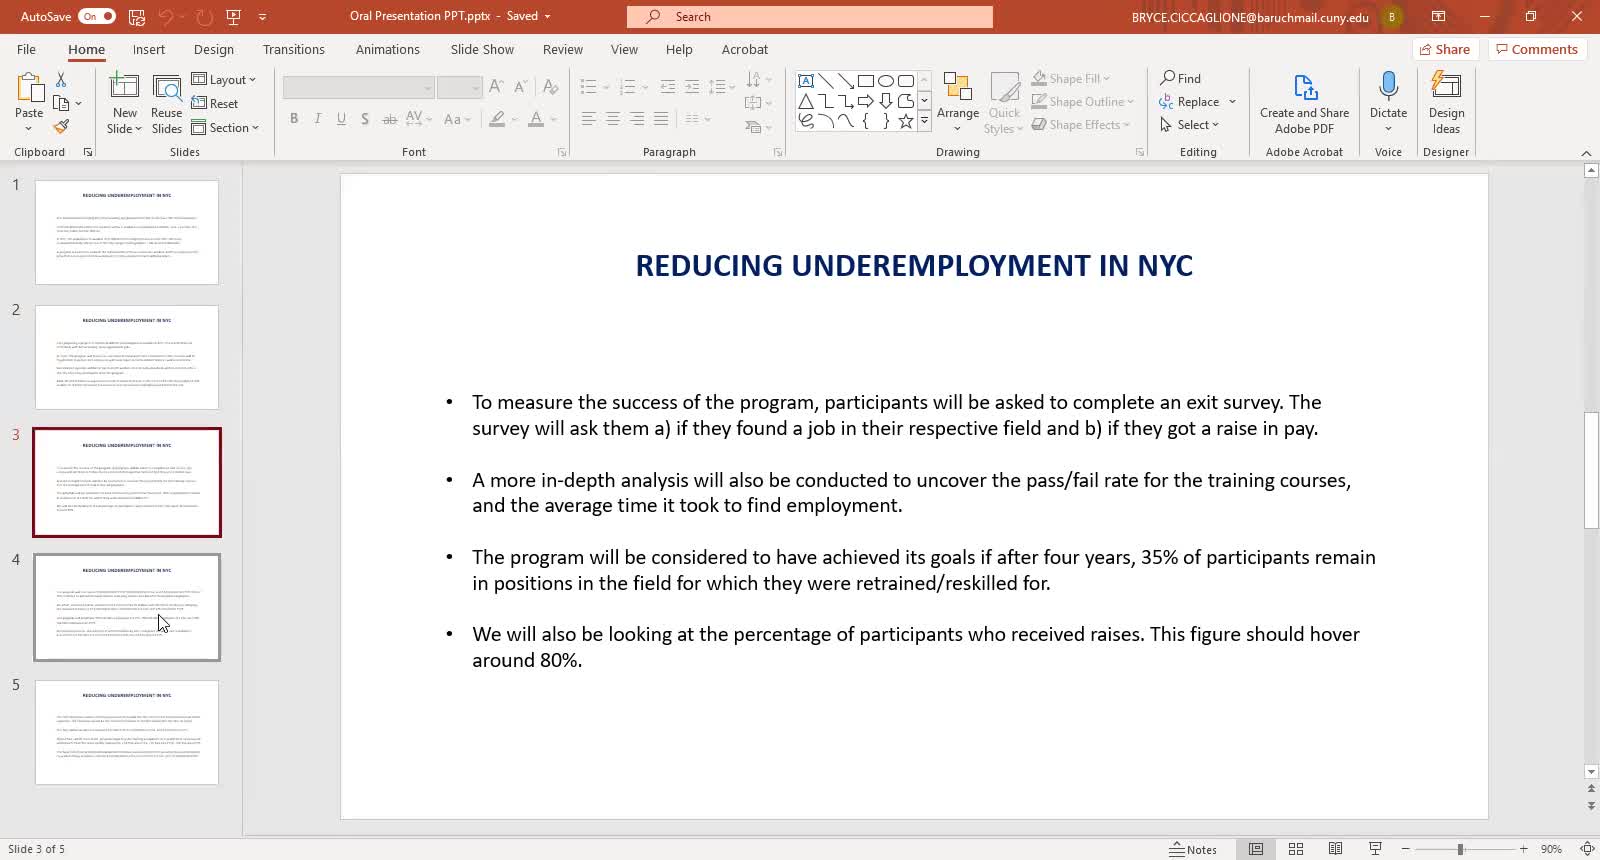Click the Font Color swatch

[x=536, y=119]
